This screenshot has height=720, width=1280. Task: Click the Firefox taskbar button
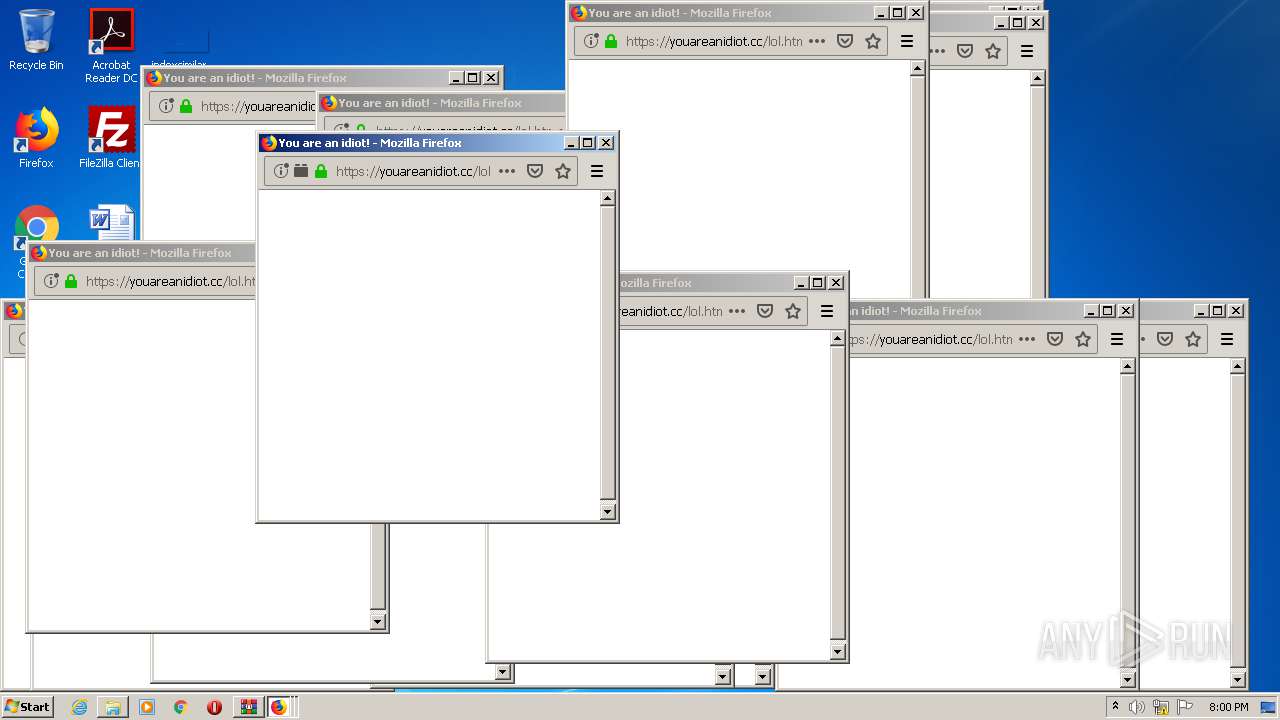pos(279,707)
